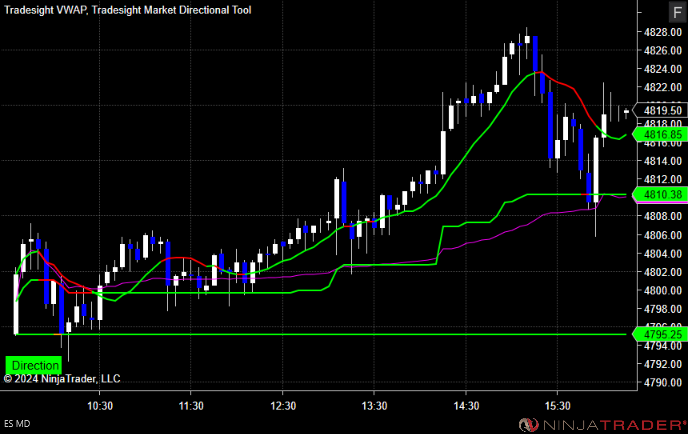Select the Tradesight VWAP indicator title text
This screenshot has height=434, width=688.
click(x=46, y=10)
